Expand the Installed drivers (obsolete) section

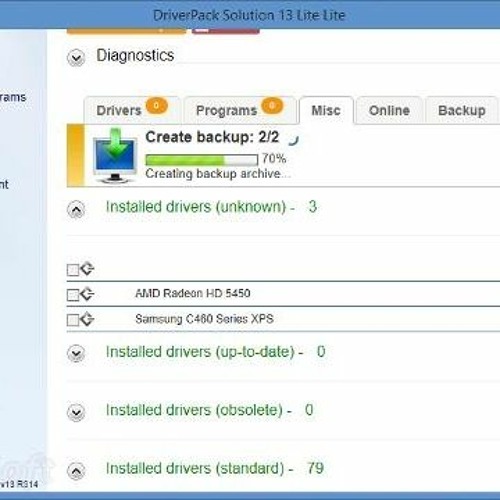[76, 412]
